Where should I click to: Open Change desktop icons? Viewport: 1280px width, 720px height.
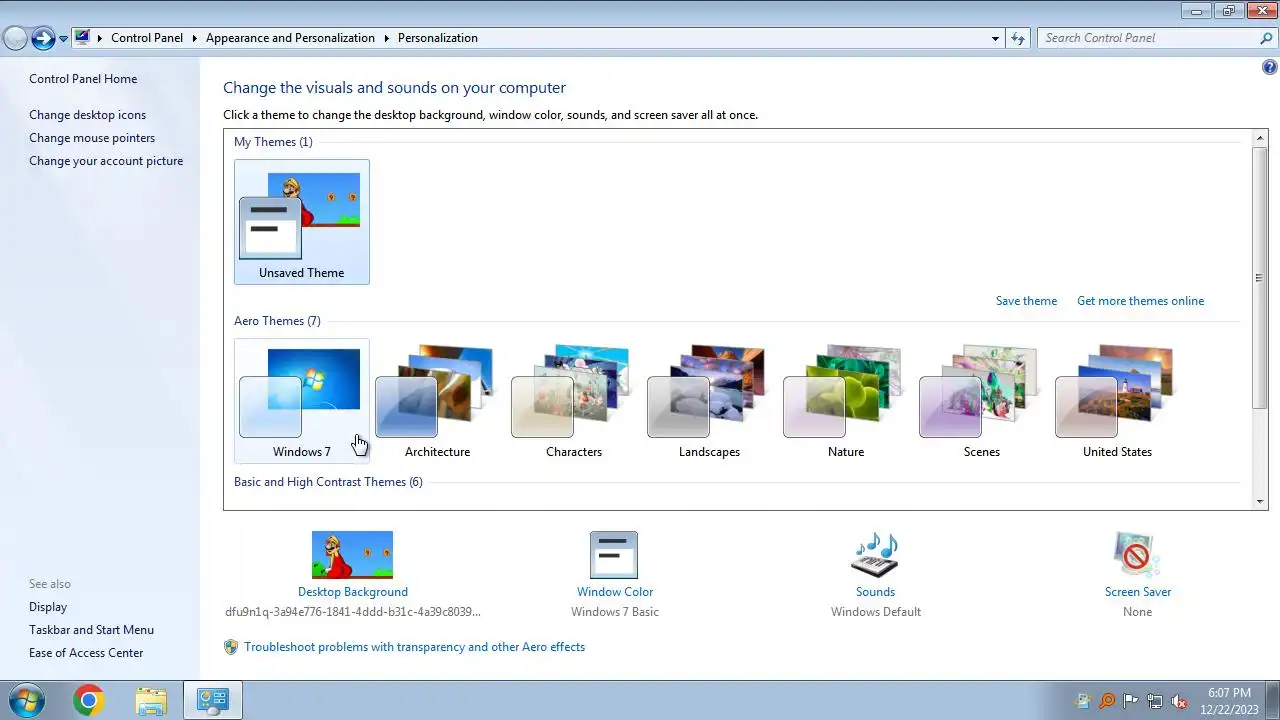click(87, 115)
